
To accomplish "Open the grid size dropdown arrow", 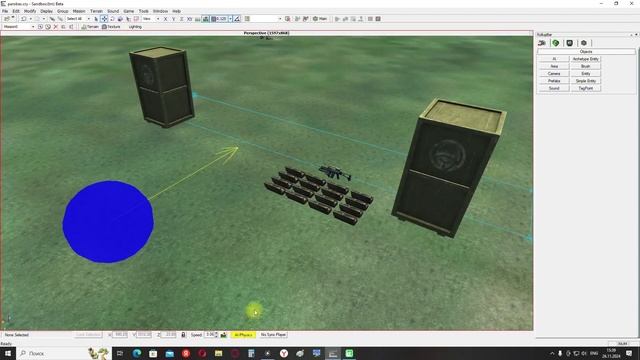I will [x=230, y=19].
